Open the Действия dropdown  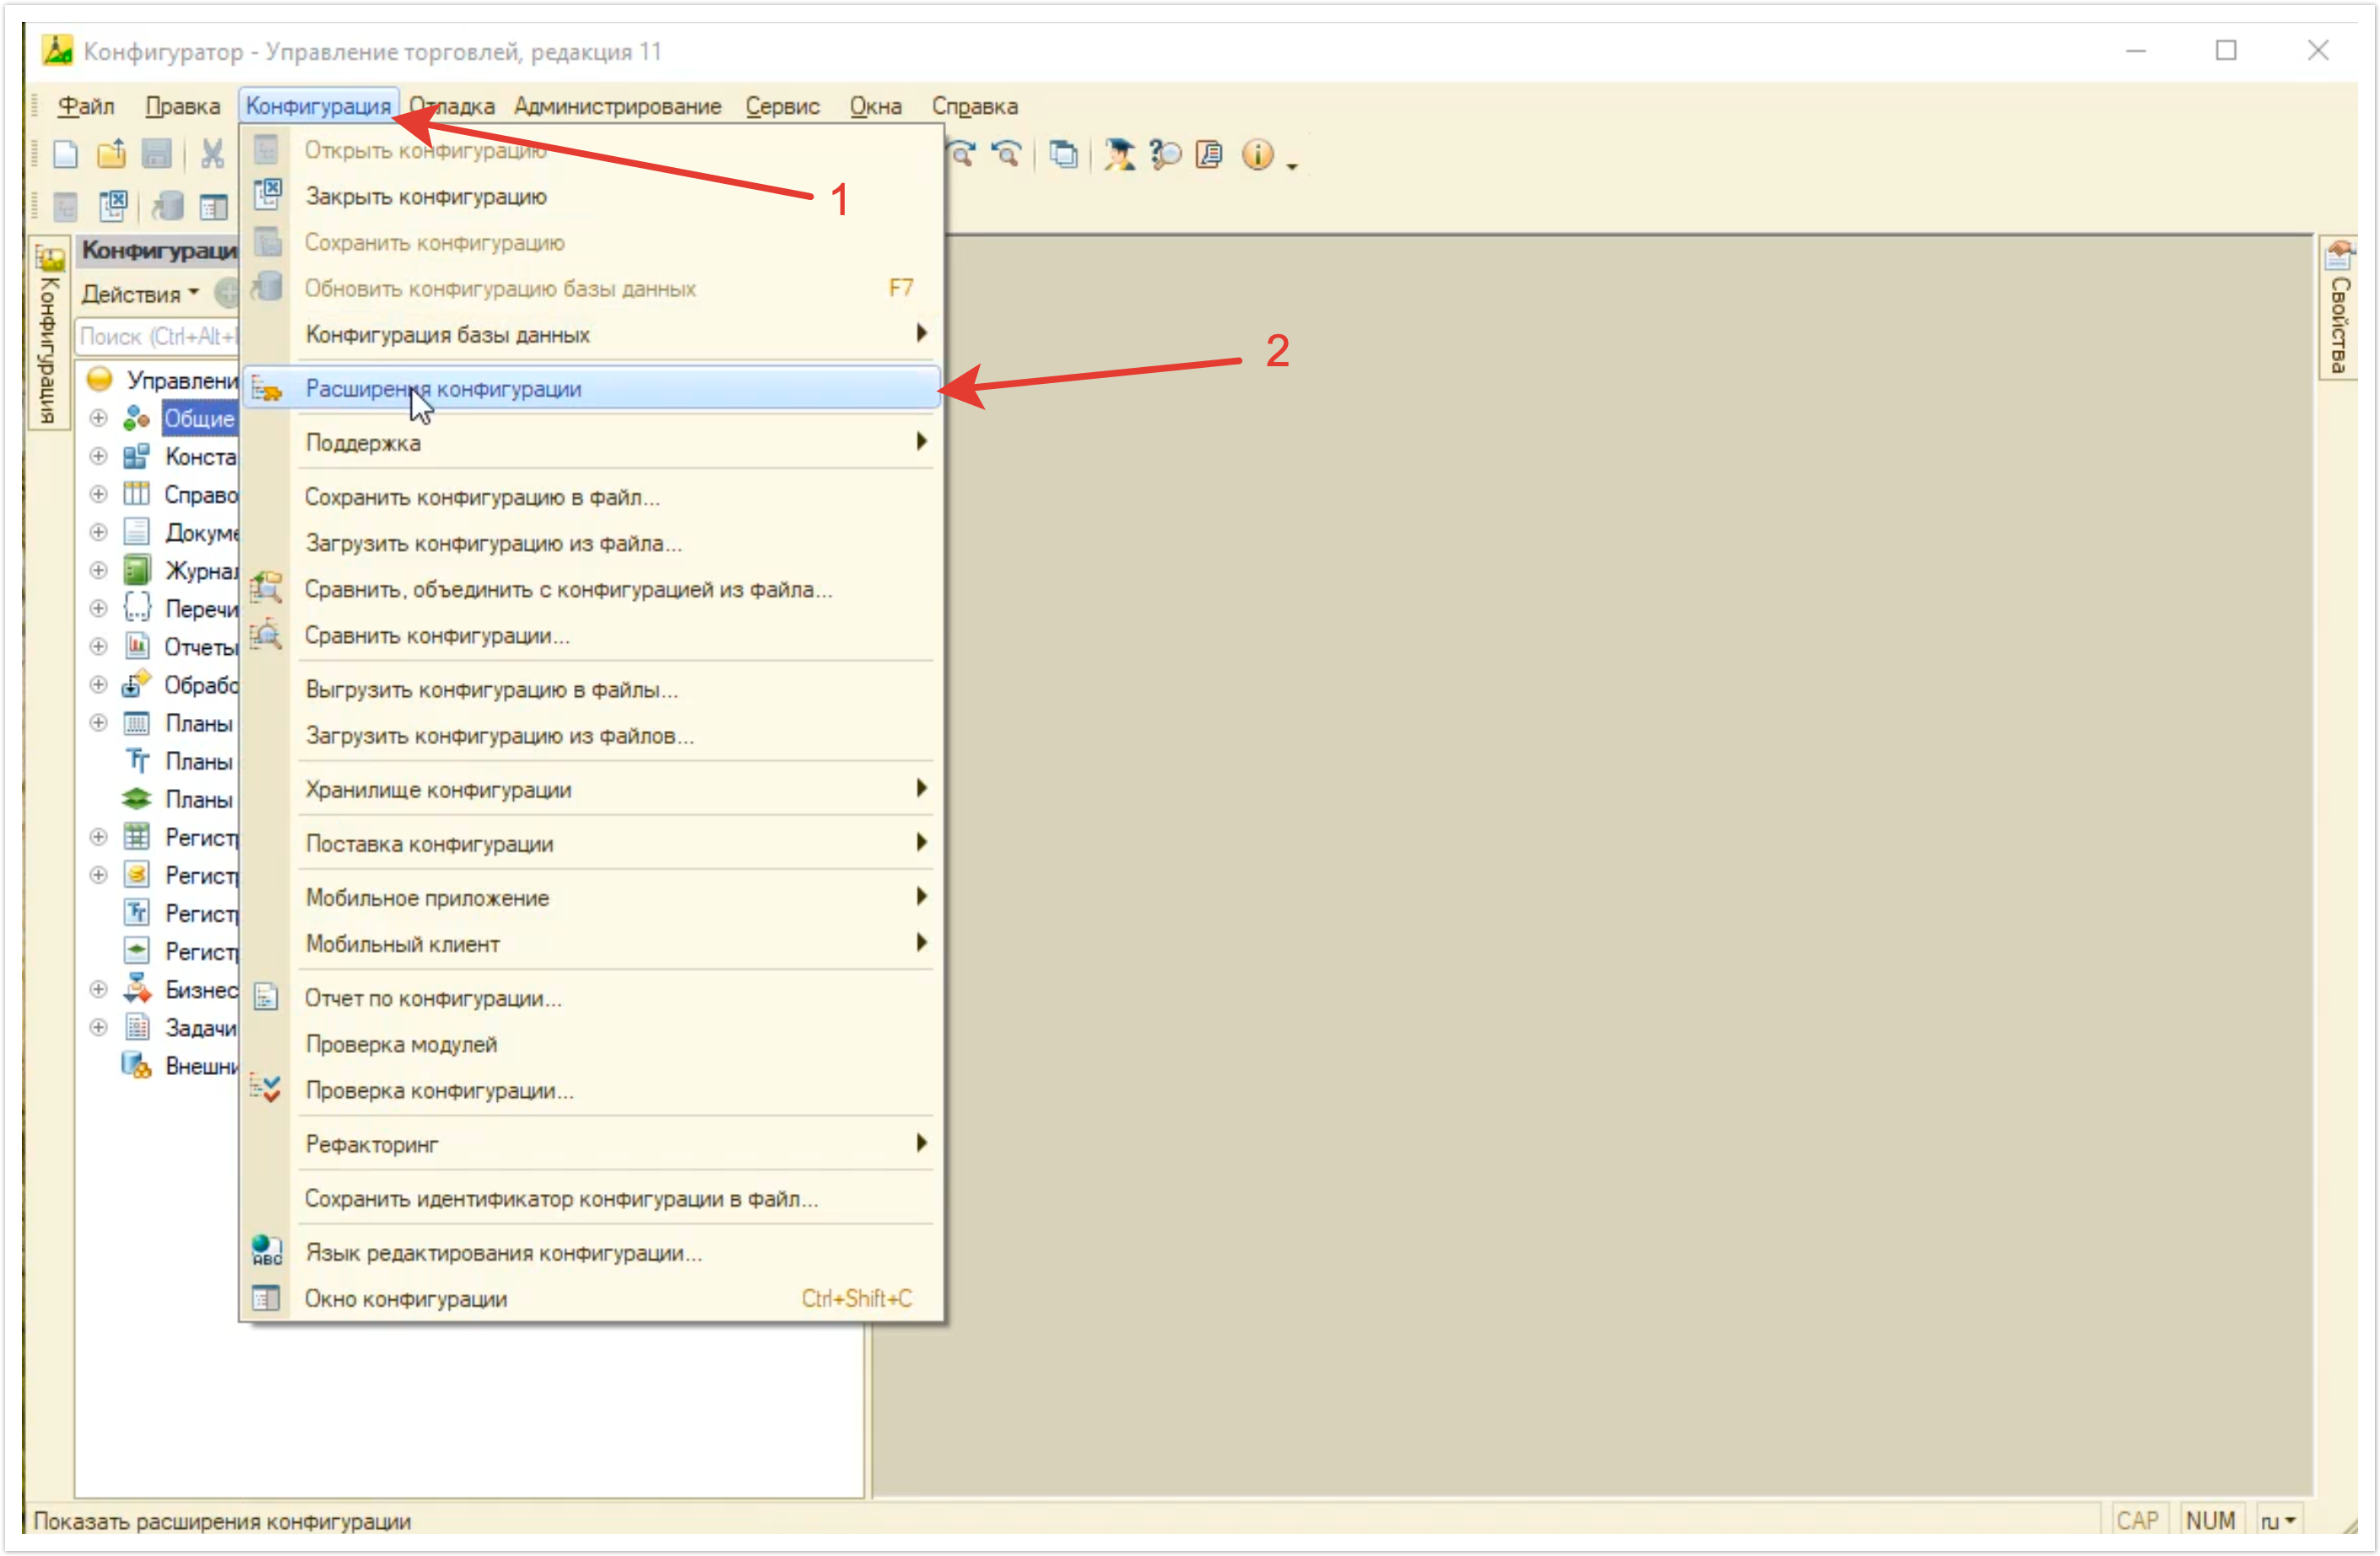pyautogui.click(x=140, y=294)
